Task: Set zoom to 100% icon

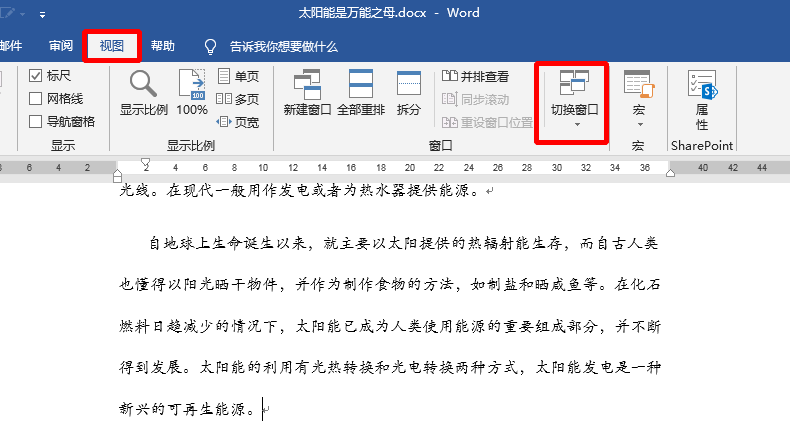Action: (192, 85)
